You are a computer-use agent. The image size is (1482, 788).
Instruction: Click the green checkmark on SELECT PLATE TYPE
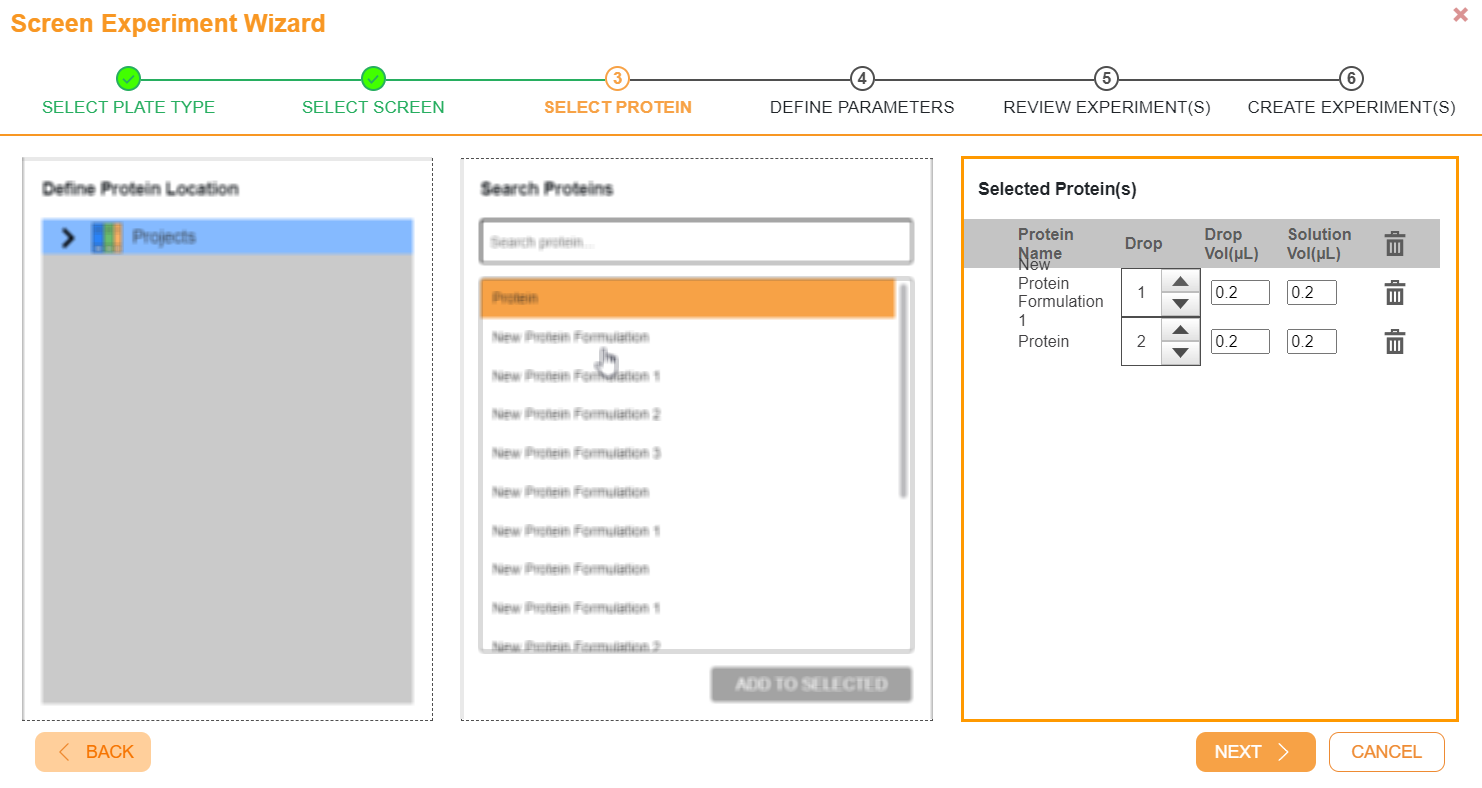click(128, 78)
